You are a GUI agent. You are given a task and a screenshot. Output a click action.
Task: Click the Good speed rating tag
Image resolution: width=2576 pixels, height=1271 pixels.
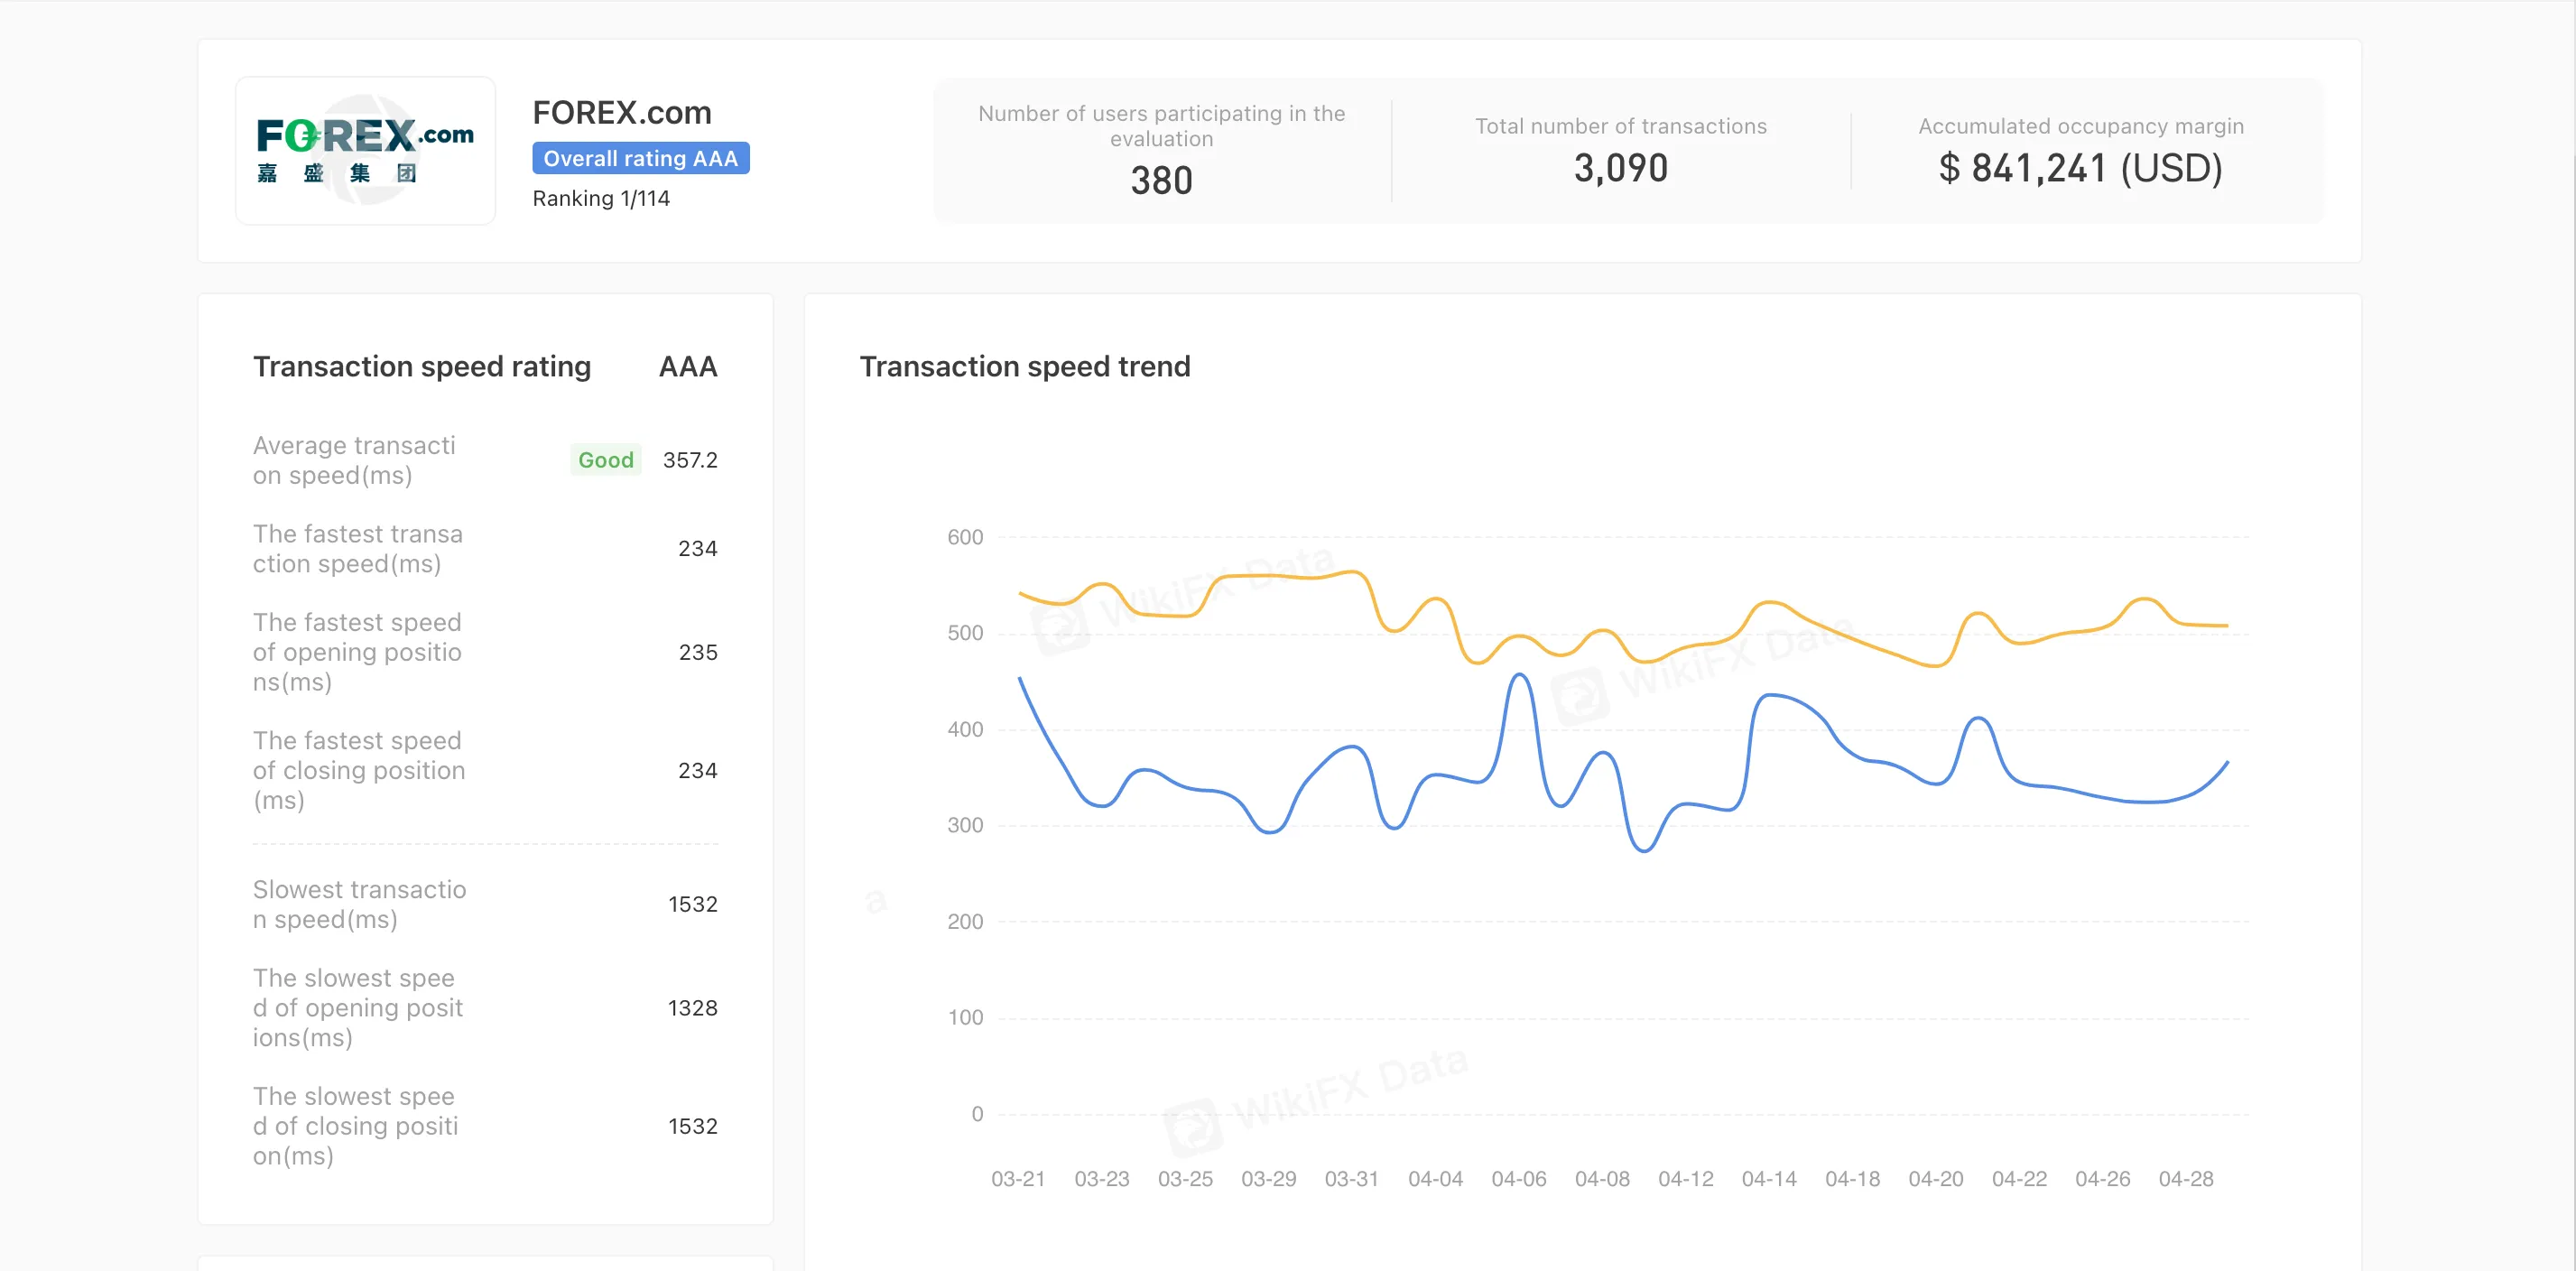pyautogui.click(x=605, y=460)
